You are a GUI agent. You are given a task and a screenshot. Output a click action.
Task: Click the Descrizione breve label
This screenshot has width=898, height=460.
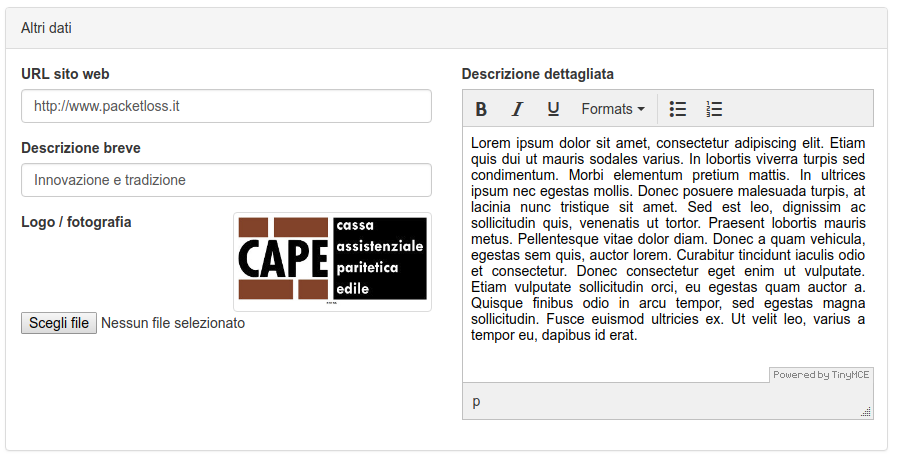[81, 148]
